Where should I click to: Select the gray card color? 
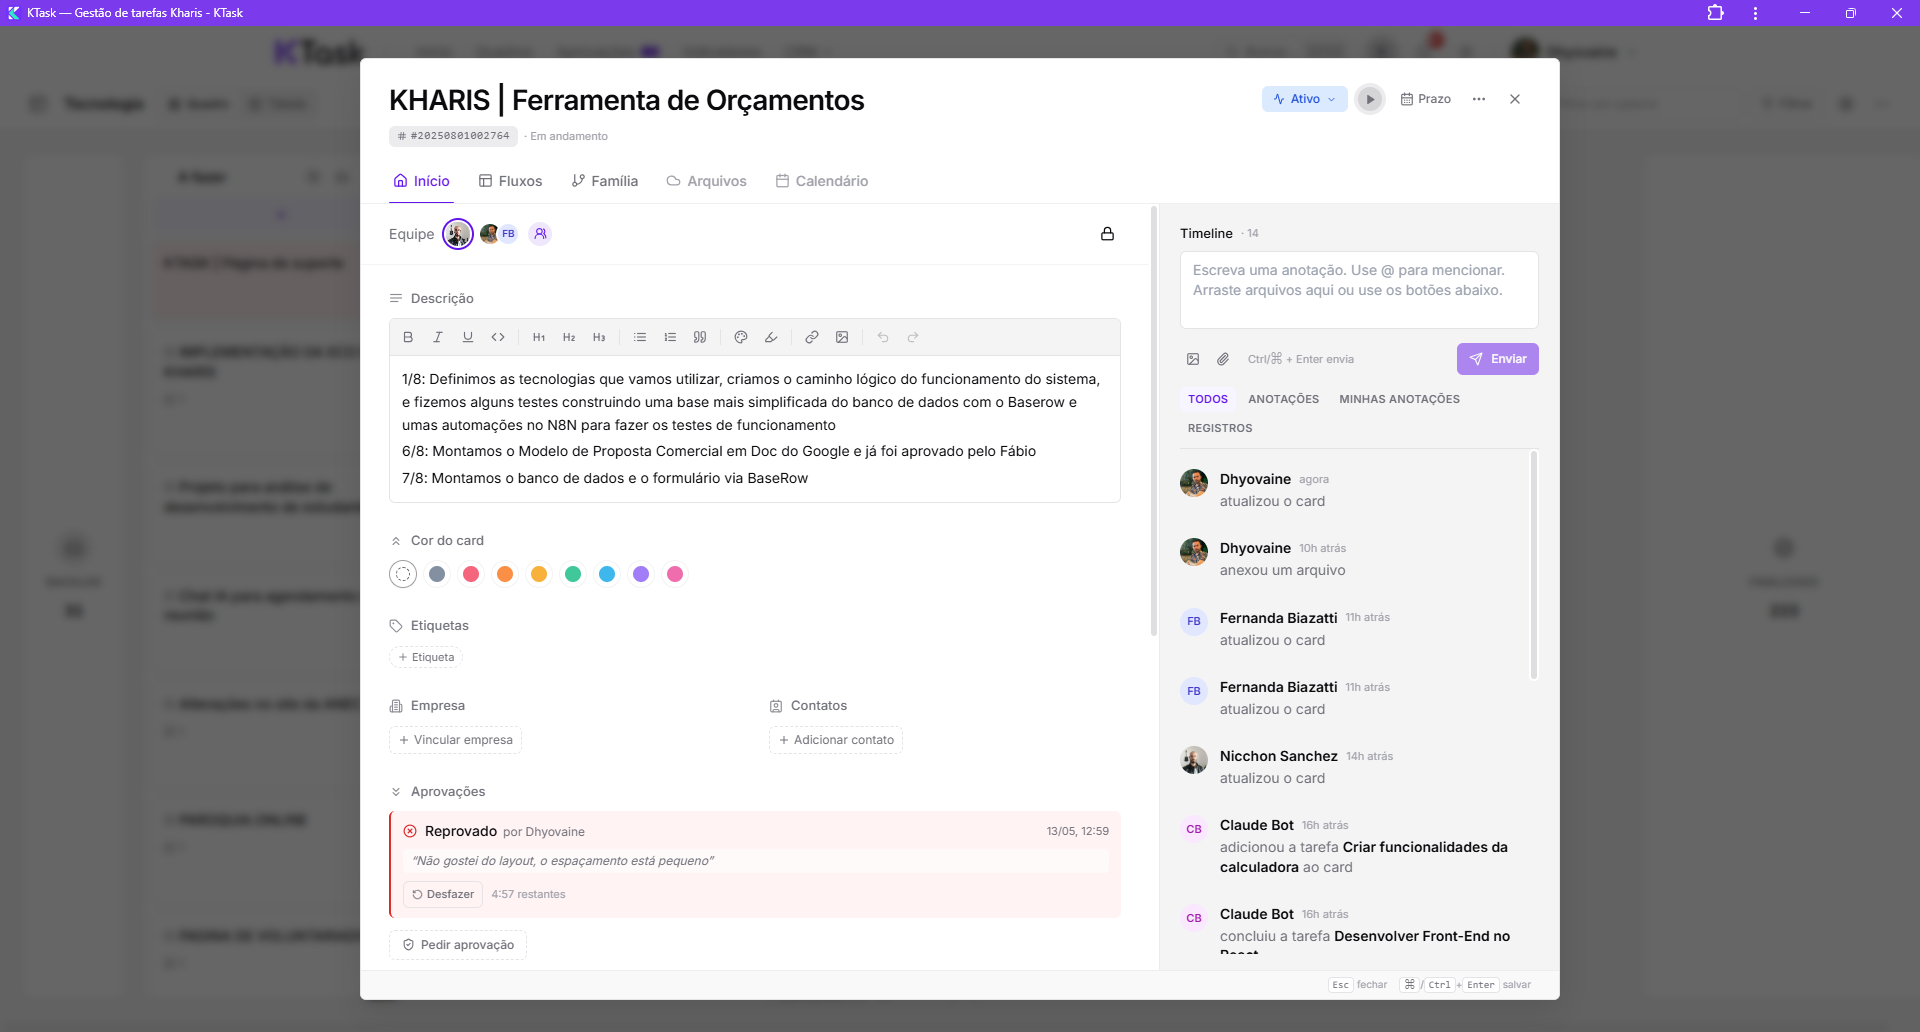coord(437,574)
